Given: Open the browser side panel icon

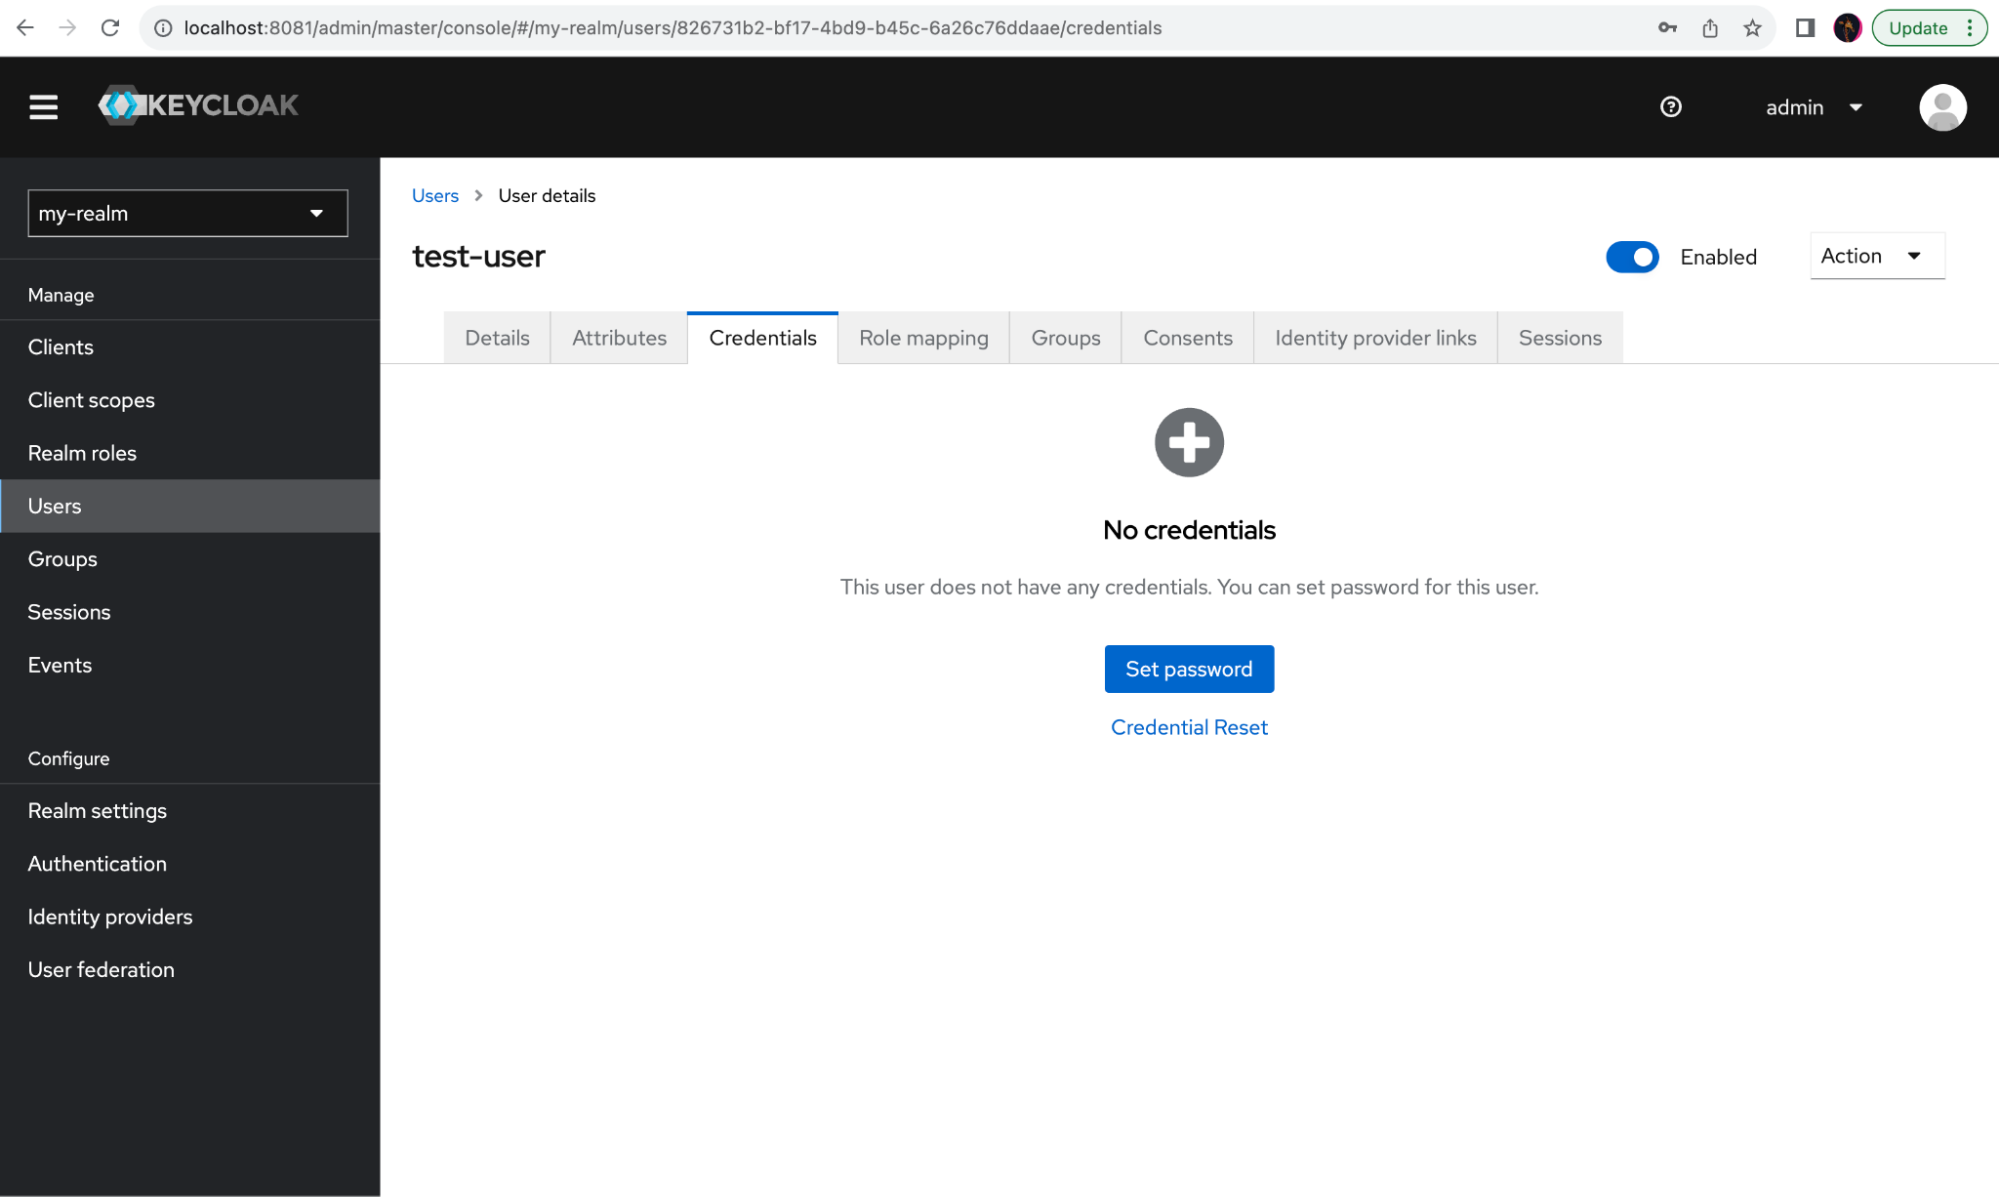Looking at the screenshot, I should tap(1804, 28).
